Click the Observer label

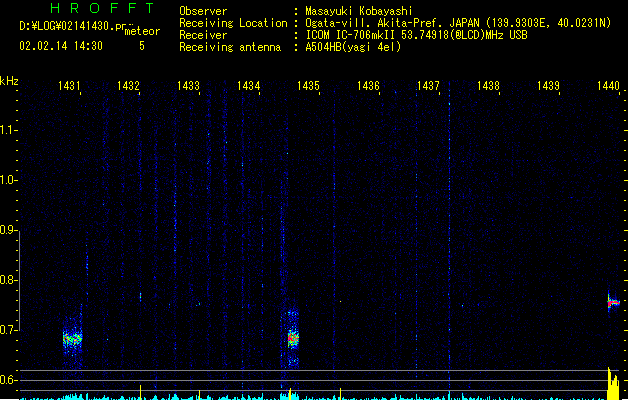click(203, 11)
